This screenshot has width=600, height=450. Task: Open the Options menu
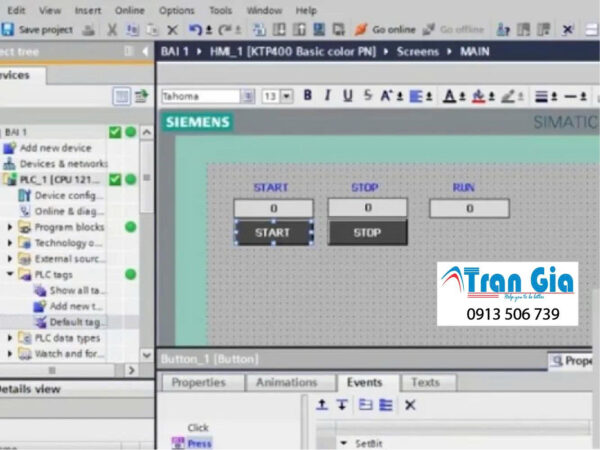[x=177, y=10]
